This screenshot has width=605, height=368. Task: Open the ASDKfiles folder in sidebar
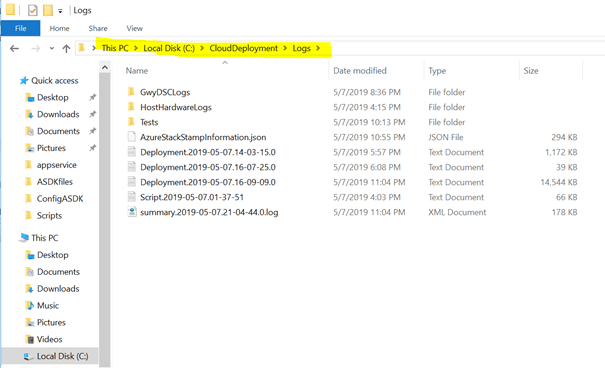(x=55, y=182)
